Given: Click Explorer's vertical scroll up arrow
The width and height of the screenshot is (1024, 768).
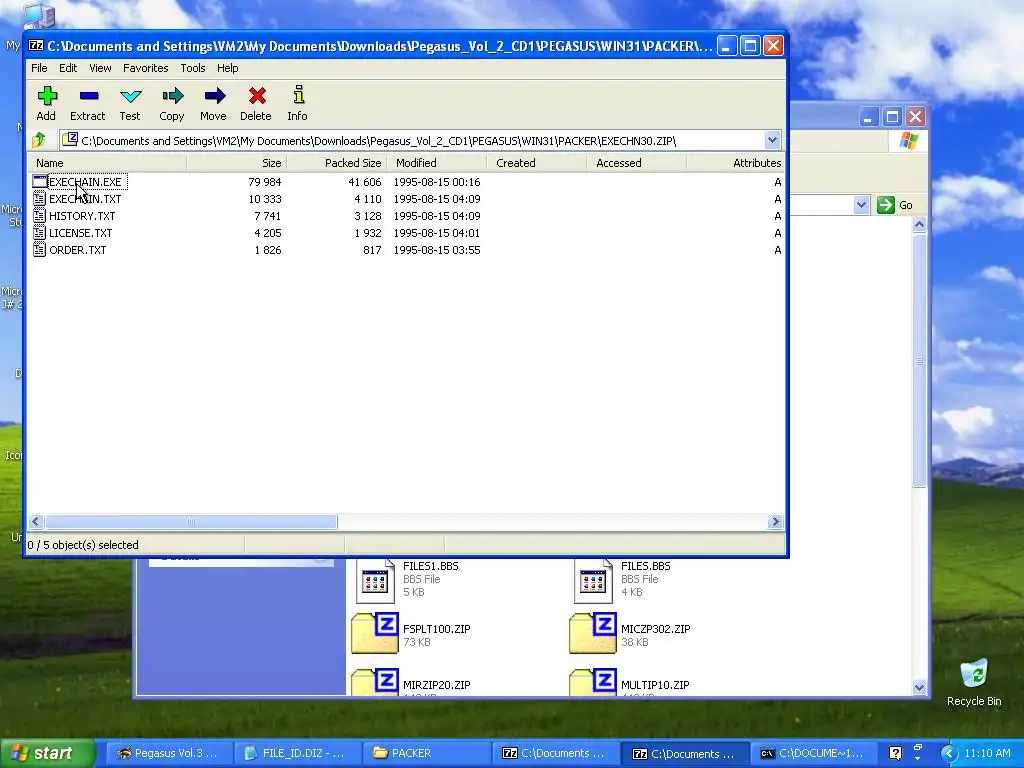Looking at the screenshot, I should pos(919,225).
